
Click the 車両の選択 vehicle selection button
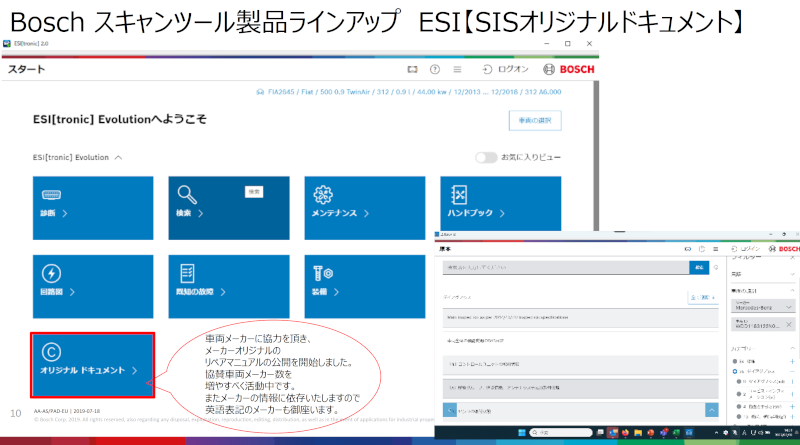point(534,120)
